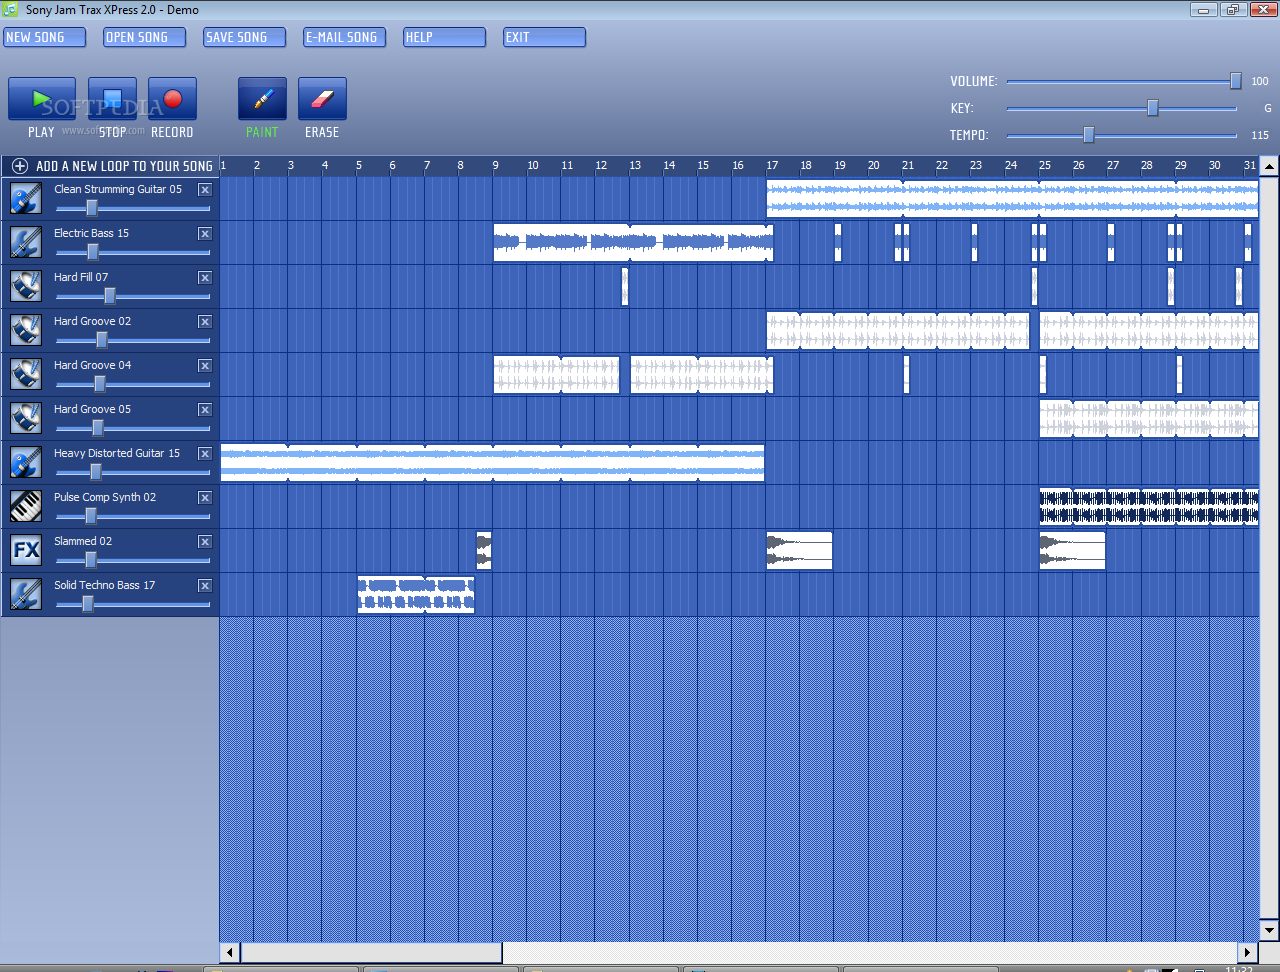Select the Paint tool
Screen dimensions: 1280x972
point(262,99)
